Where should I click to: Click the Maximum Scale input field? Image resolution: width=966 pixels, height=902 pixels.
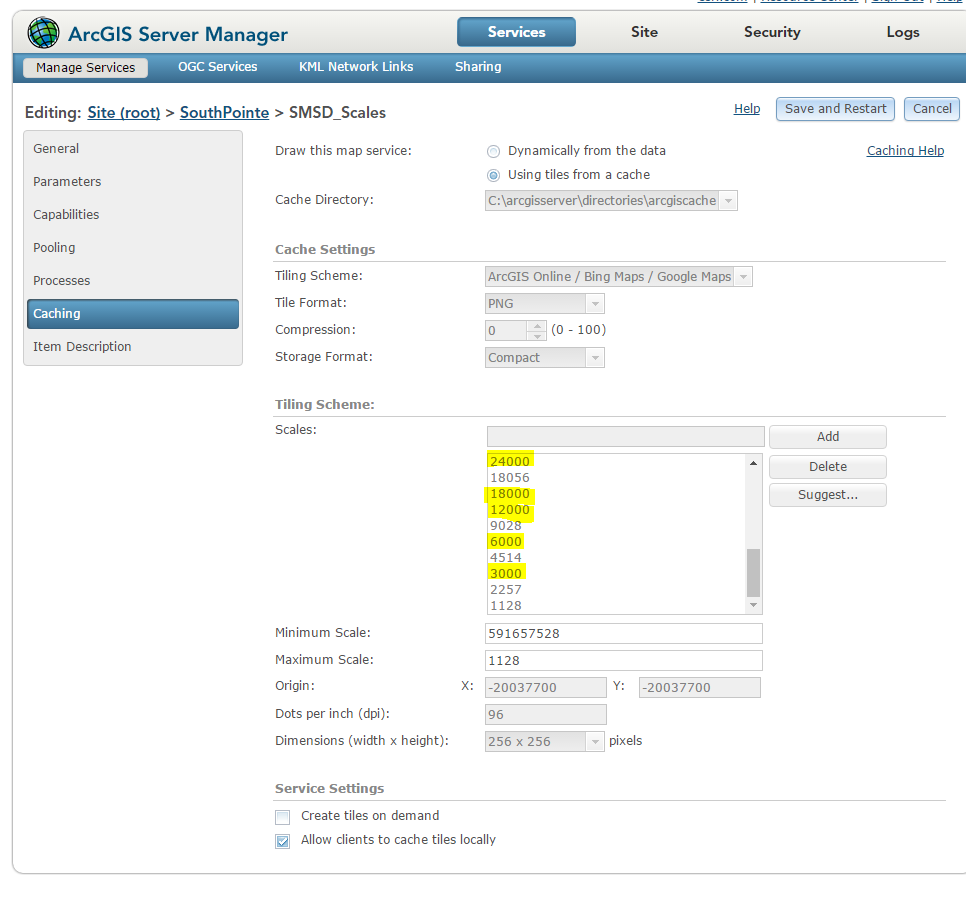pyautogui.click(x=623, y=660)
